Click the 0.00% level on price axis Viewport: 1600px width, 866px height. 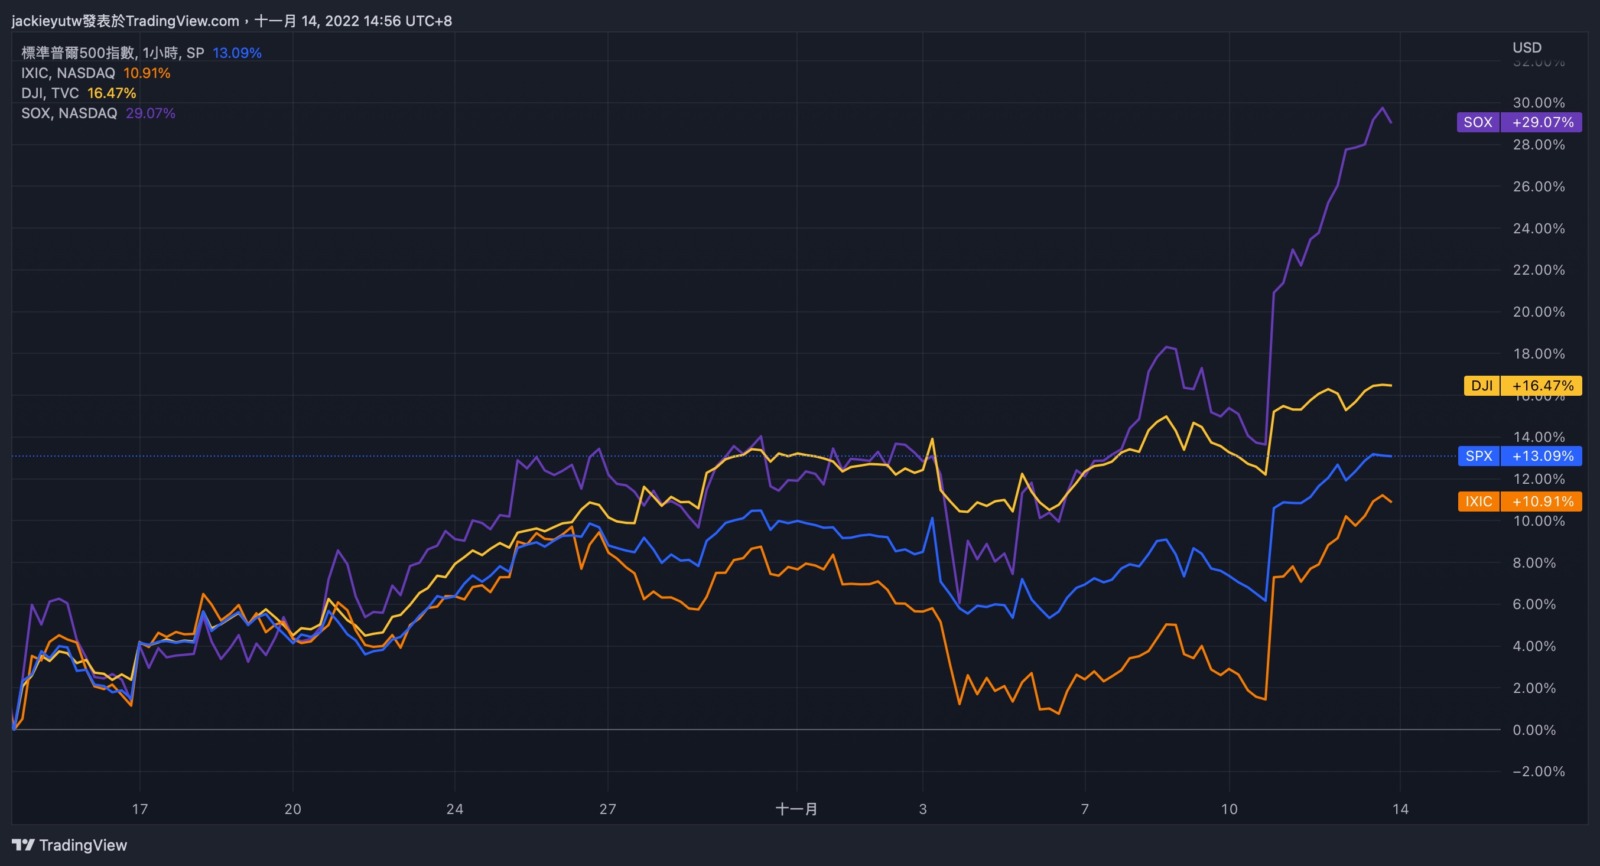click(x=1533, y=730)
